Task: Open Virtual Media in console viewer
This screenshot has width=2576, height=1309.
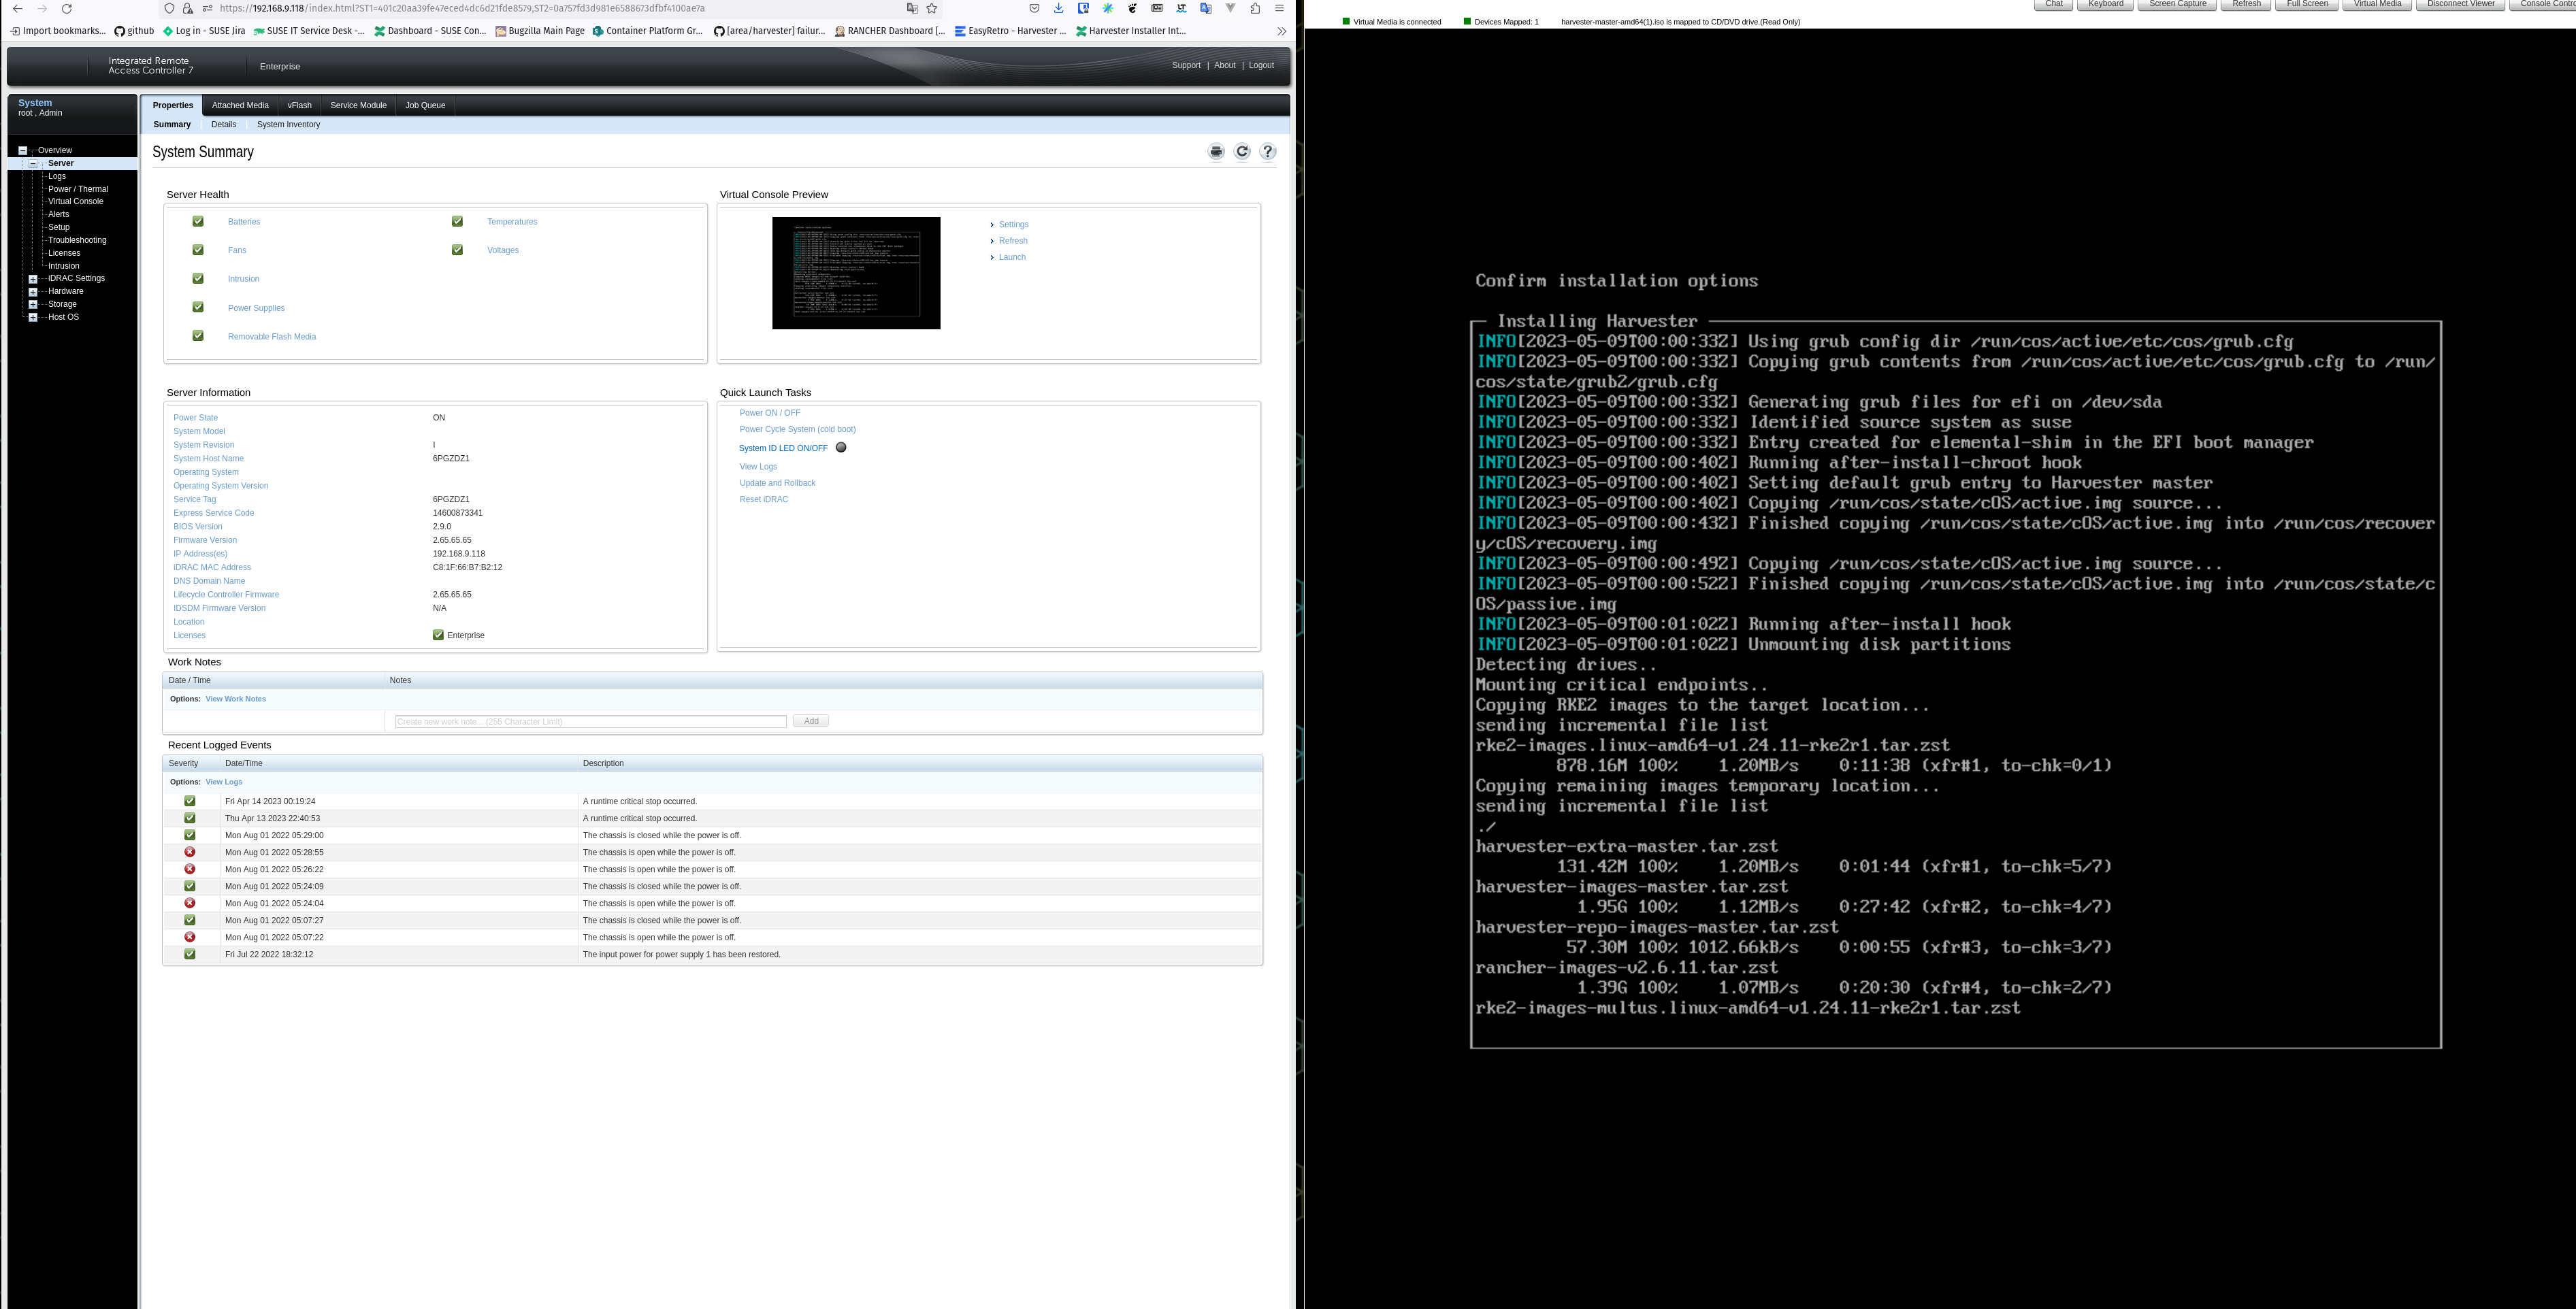Action: [x=2377, y=4]
